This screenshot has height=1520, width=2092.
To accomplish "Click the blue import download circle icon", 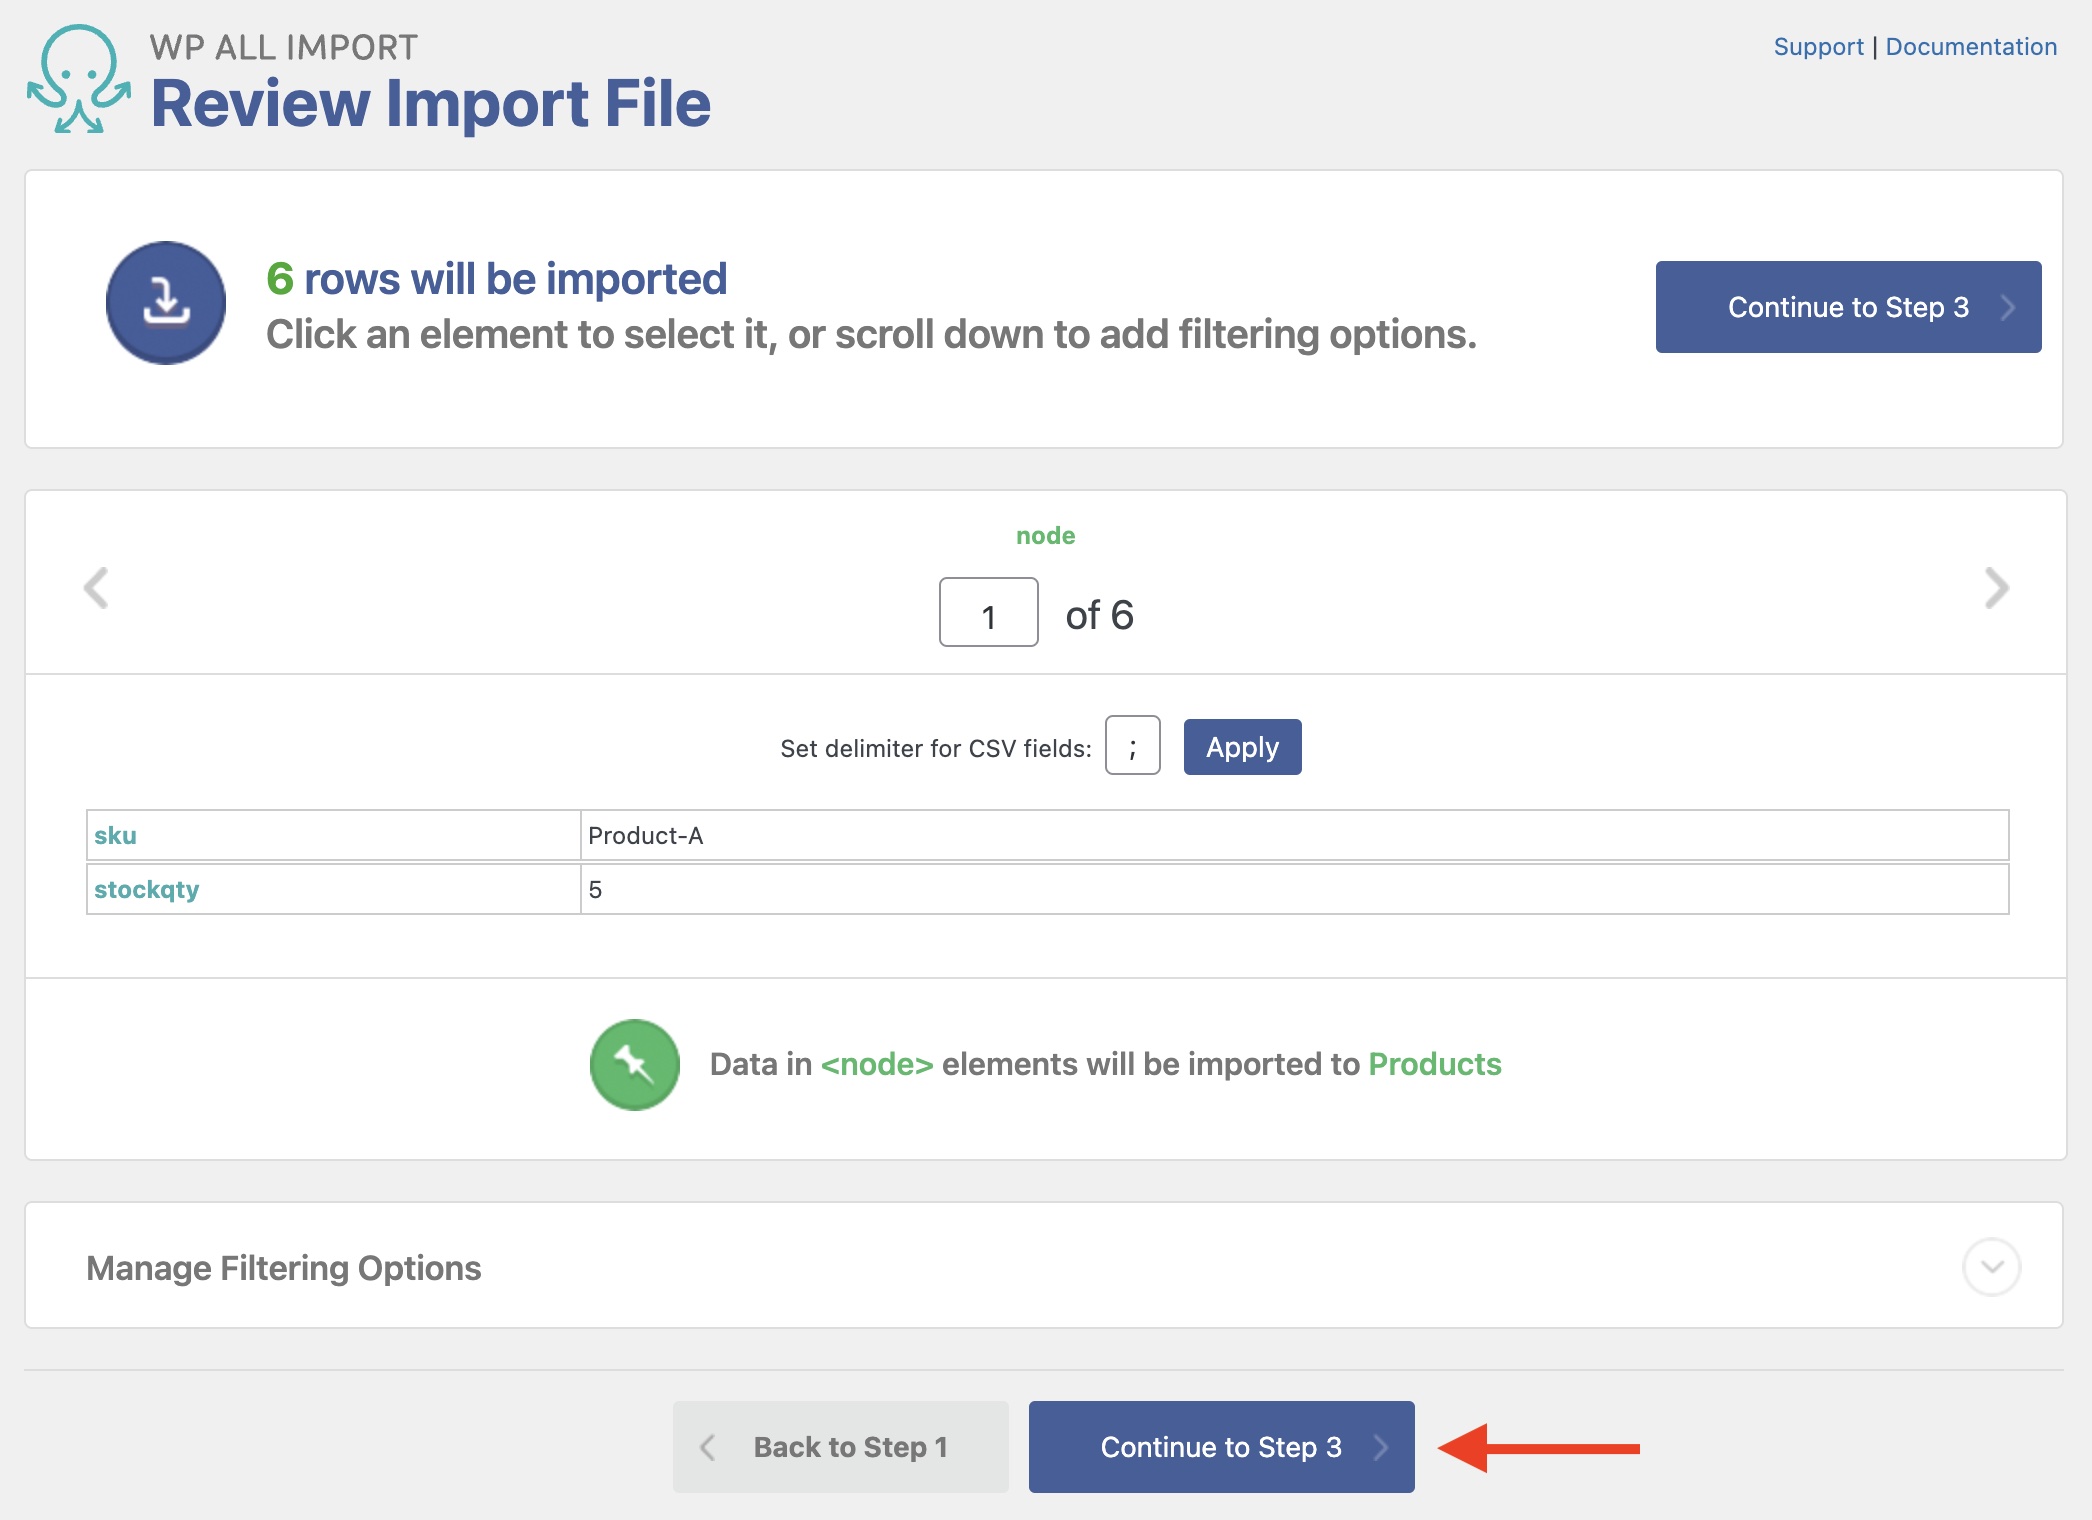I will (x=166, y=303).
